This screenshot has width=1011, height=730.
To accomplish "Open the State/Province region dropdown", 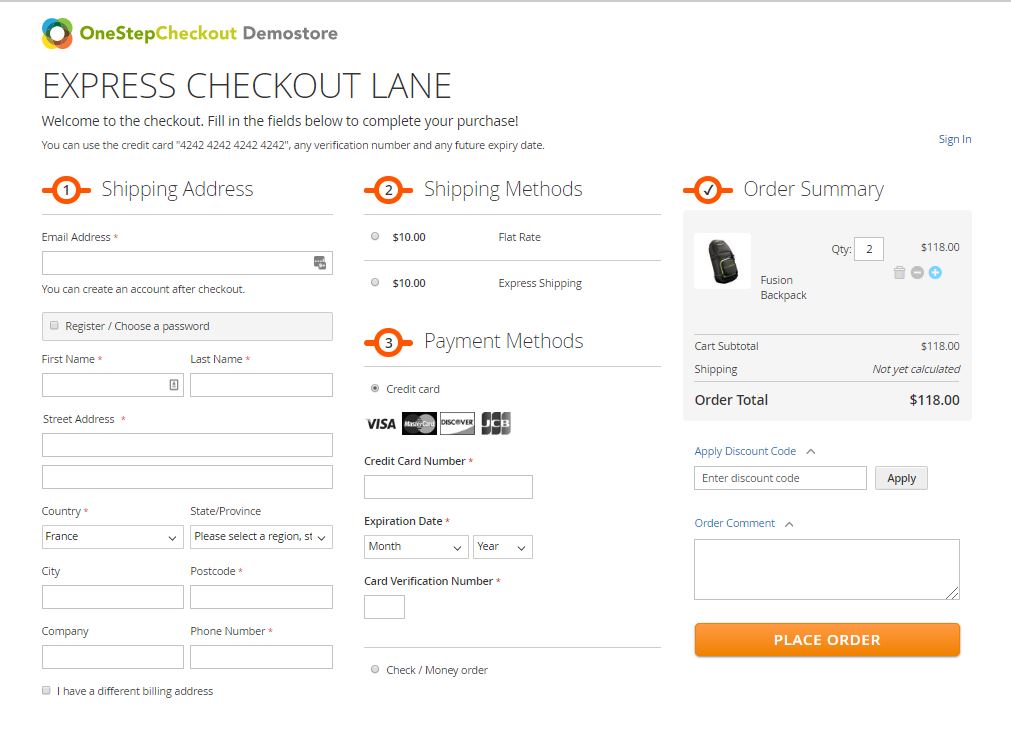I will [x=261, y=537].
